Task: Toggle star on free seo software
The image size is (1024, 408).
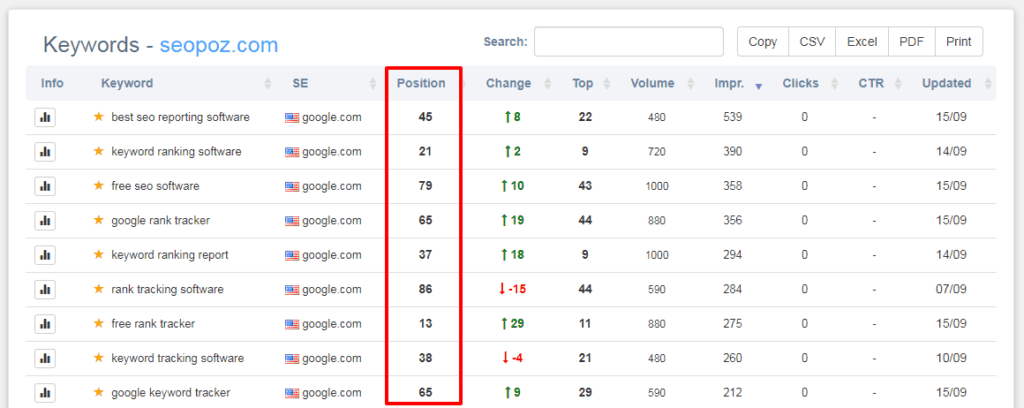Action: pyautogui.click(x=99, y=185)
